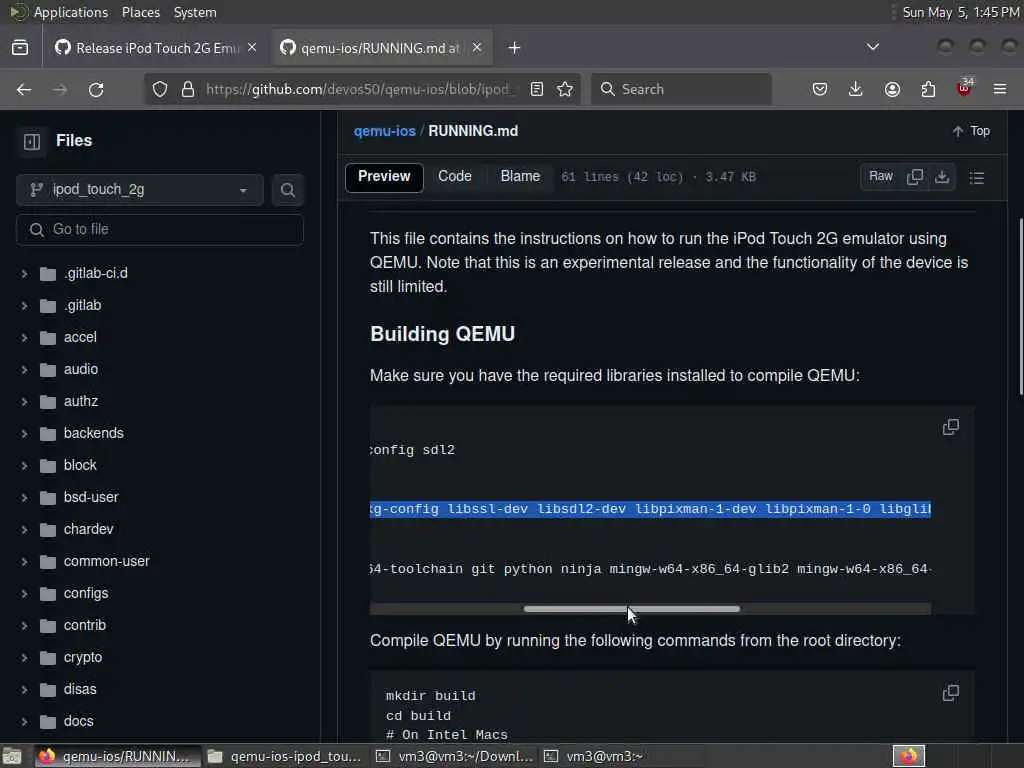Close the Release iPod Touch 2G tab
Screen dimensions: 1024x768
[x=252, y=48]
